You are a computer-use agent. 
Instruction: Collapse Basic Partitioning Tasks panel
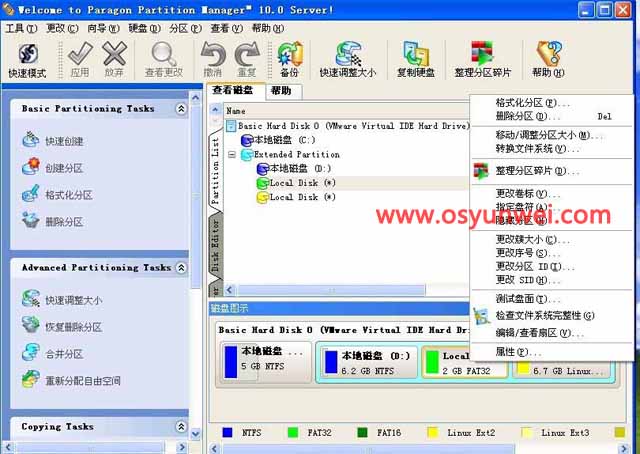pyautogui.click(x=181, y=109)
